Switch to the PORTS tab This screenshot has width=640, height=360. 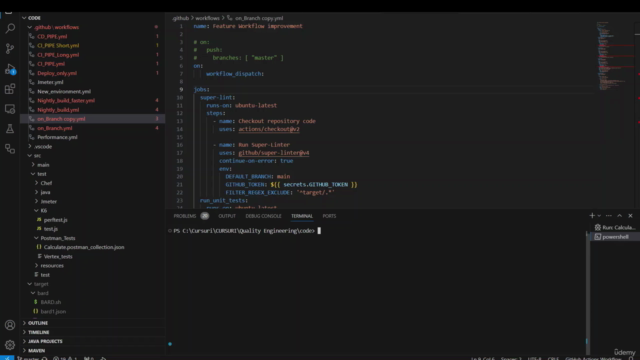(x=329, y=216)
